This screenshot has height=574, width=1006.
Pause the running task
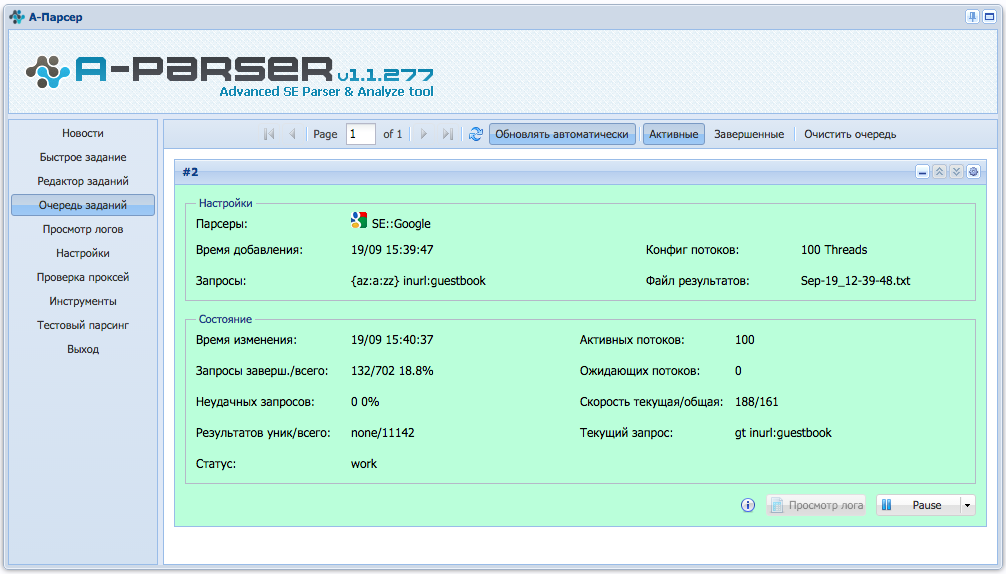point(919,505)
